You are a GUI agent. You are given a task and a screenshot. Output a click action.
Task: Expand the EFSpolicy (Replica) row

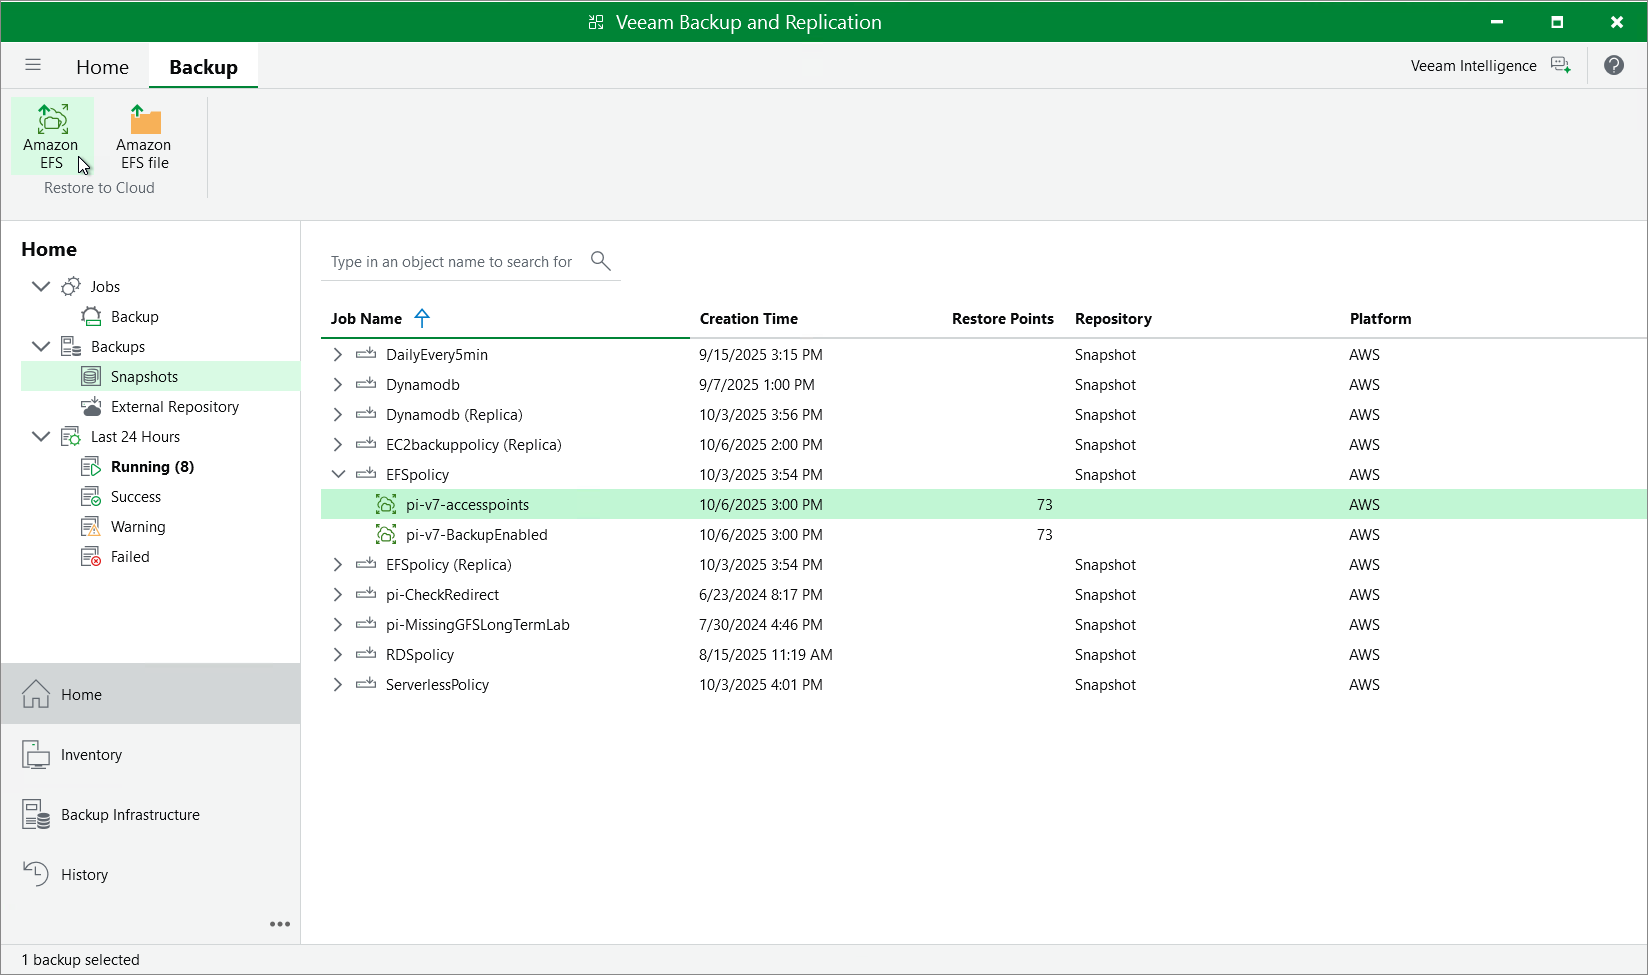point(338,565)
